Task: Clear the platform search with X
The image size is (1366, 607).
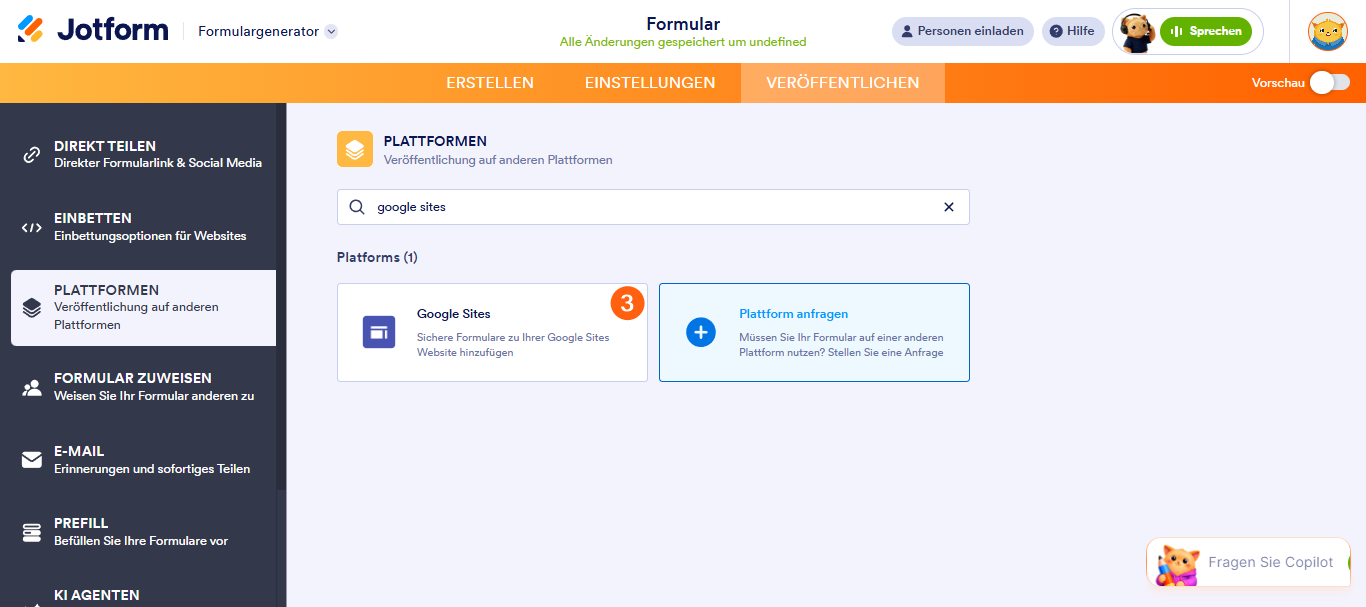Action: (949, 207)
